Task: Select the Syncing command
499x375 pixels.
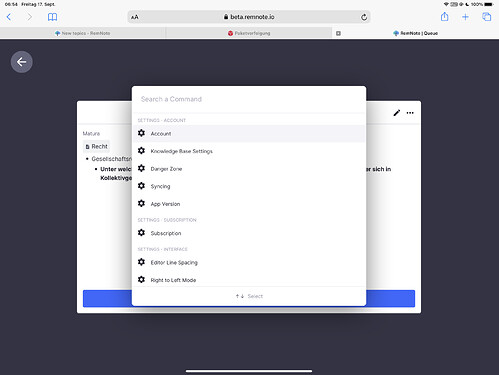Action: point(249,186)
